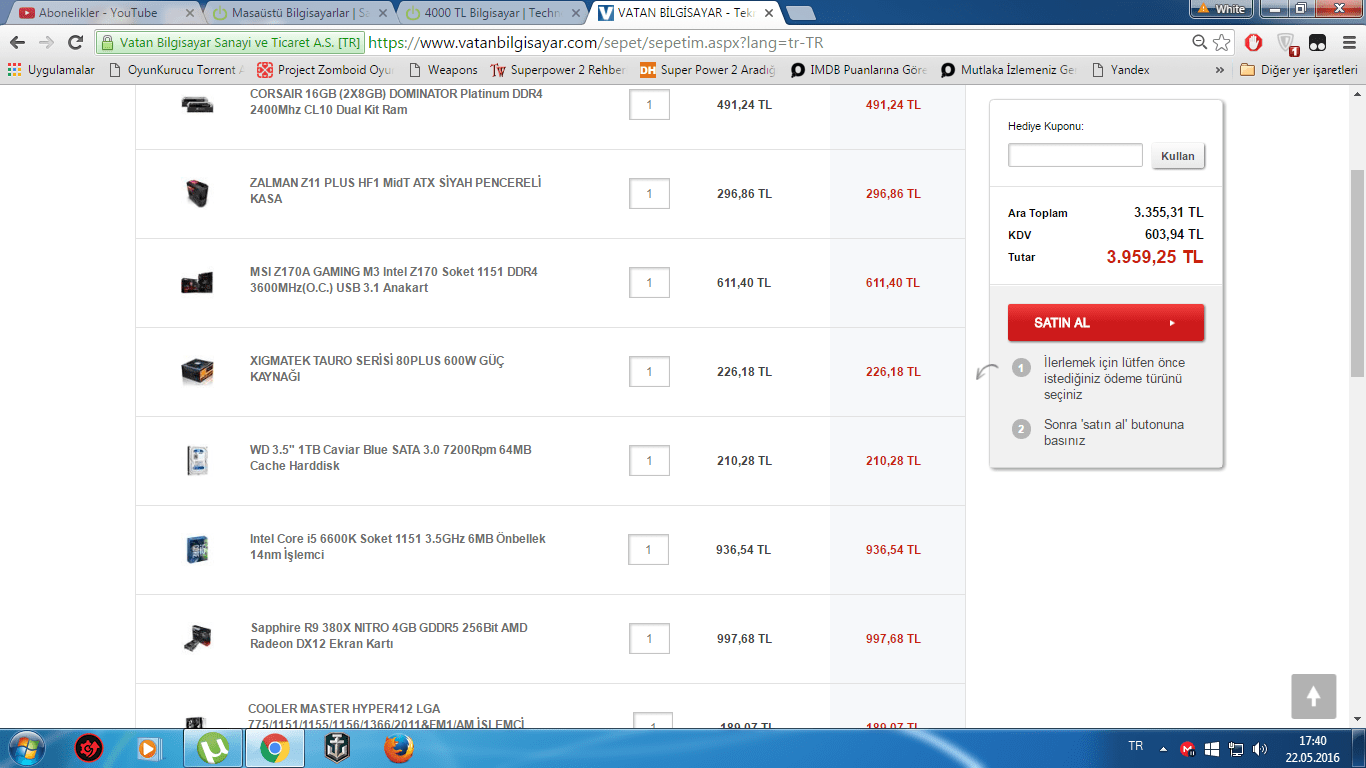The width and height of the screenshot is (1366, 768).
Task: Open the Weapons bookmark
Action: tap(443, 70)
